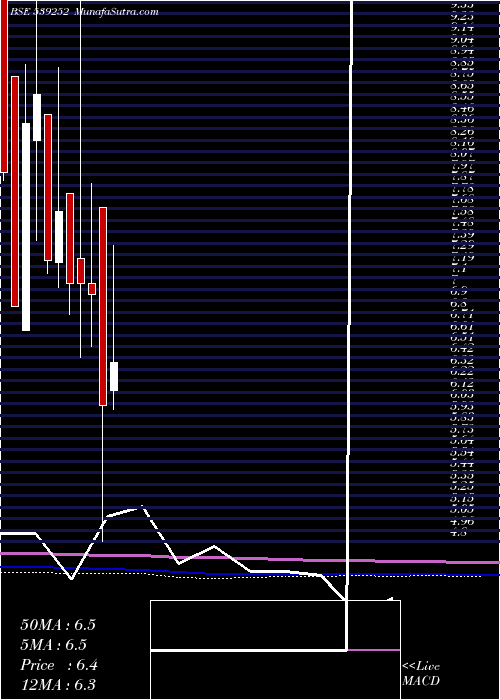Select the '5MA : 6.5' readout
This screenshot has width=500, height=700.
tap(54, 645)
